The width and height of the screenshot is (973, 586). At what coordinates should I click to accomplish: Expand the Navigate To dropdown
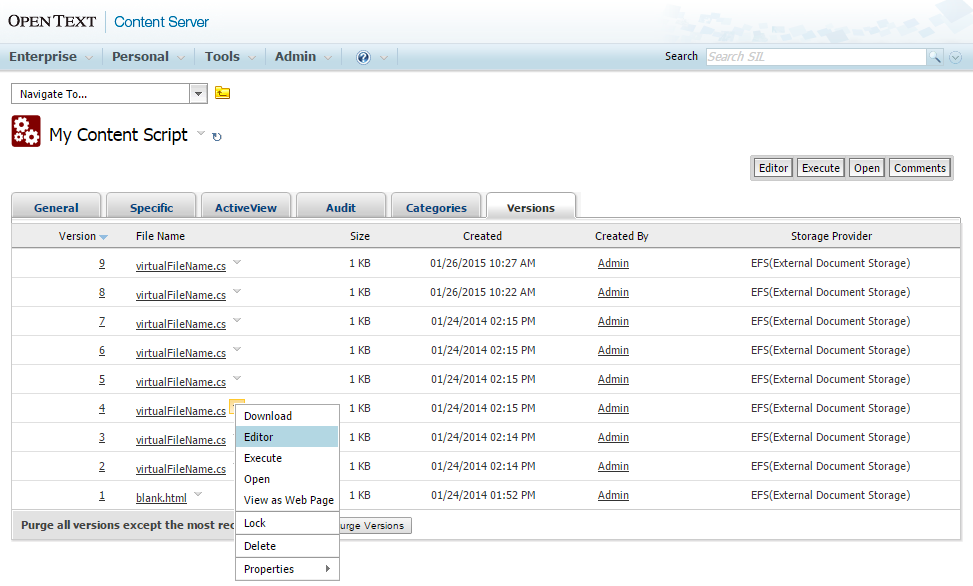[x=198, y=93]
